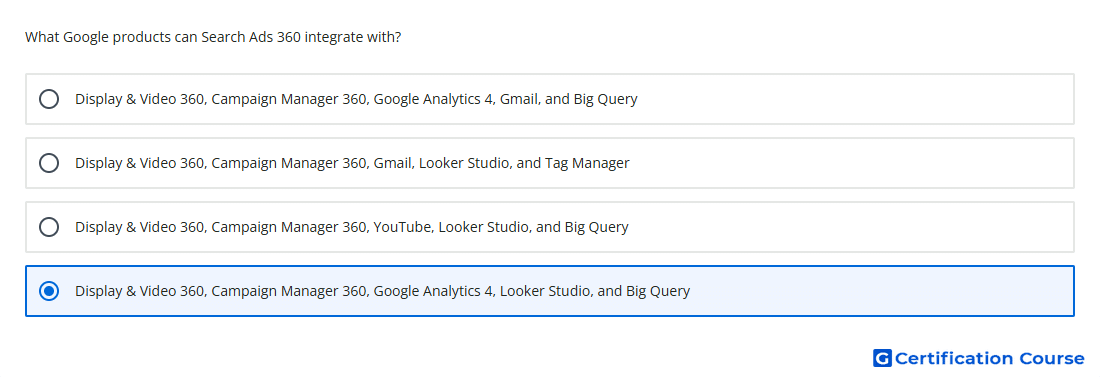Choose radio button for the Tag Manager answer
1100x377 pixels.
coord(49,163)
